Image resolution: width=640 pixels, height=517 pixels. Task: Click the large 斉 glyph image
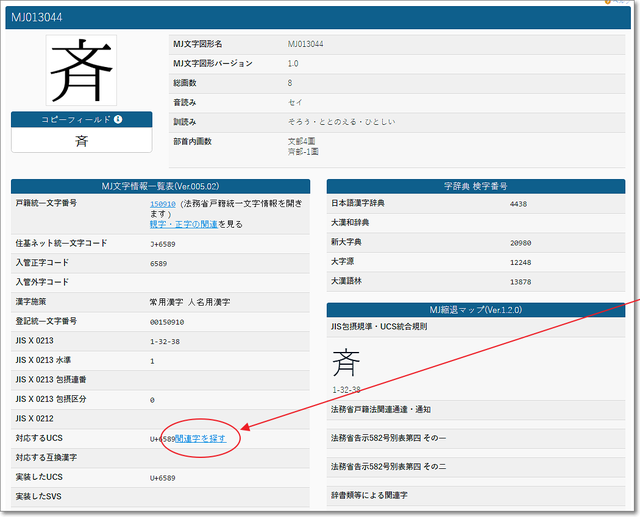pos(81,71)
